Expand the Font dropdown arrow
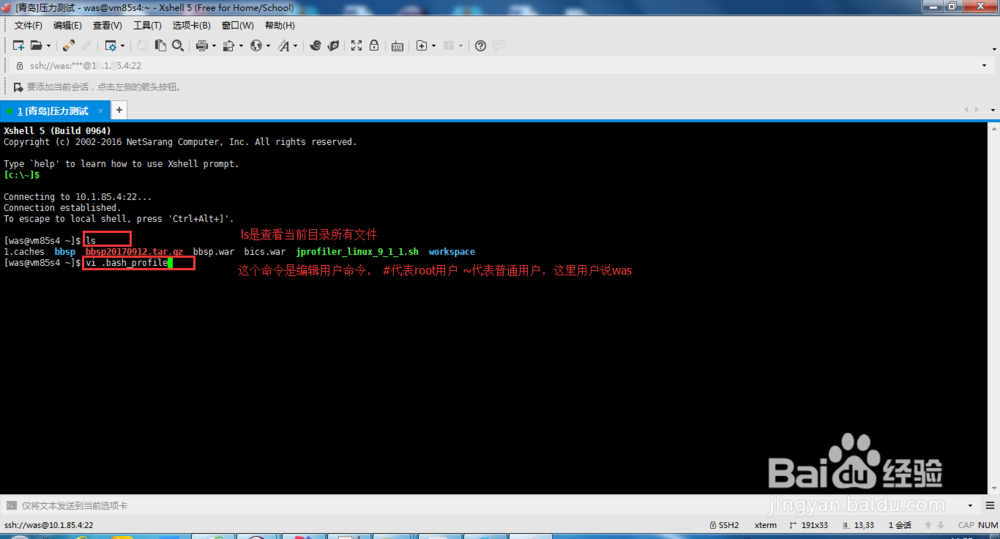 [295, 46]
